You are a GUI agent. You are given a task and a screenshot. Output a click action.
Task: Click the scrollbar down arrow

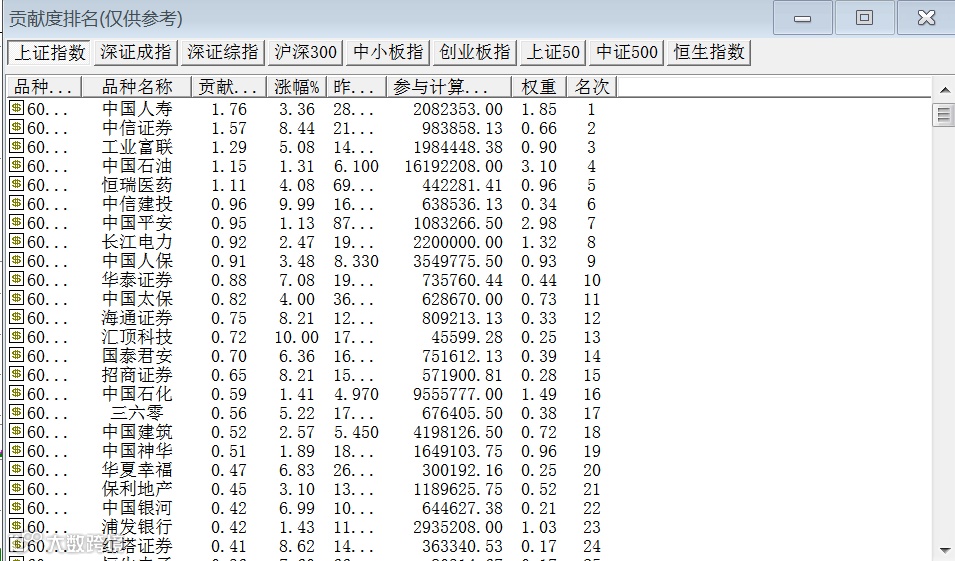pos(945,549)
